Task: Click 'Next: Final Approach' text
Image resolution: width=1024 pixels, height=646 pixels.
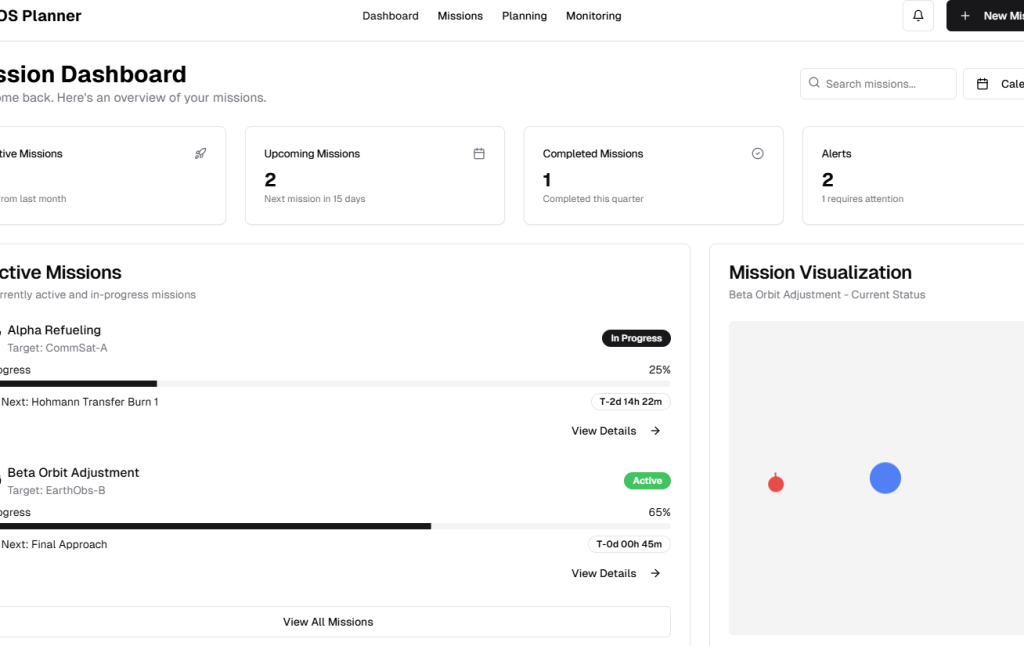Action: pos(54,544)
